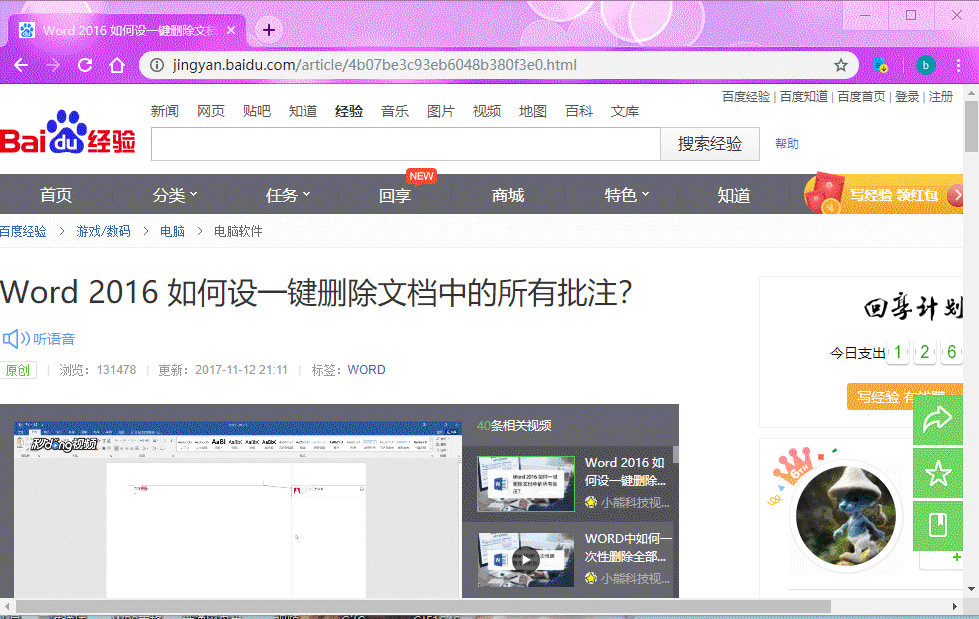The width and height of the screenshot is (979, 619).
Task: Open 商城 in navigation bar
Action: point(508,195)
